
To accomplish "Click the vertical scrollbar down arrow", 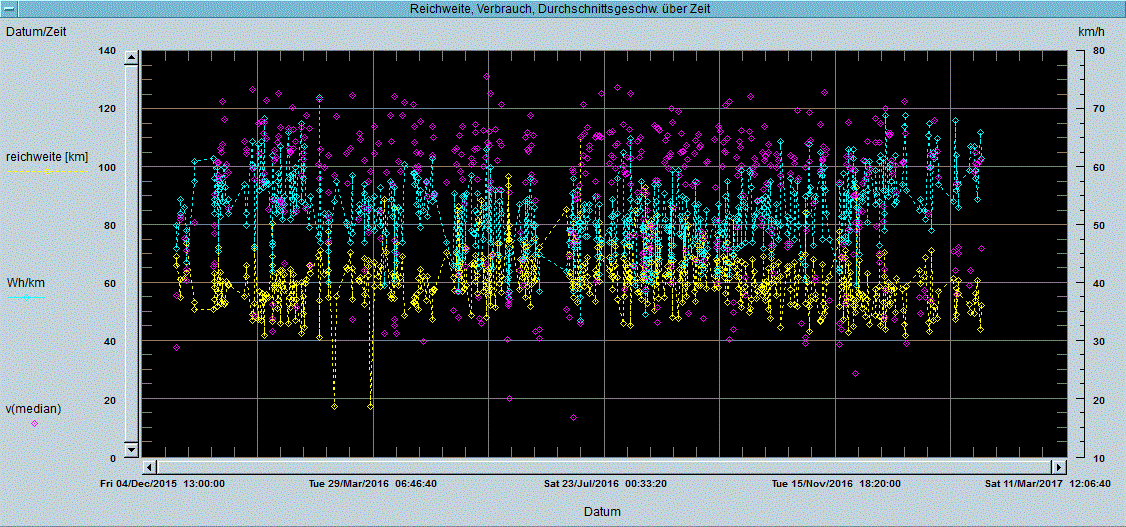I will point(130,448).
